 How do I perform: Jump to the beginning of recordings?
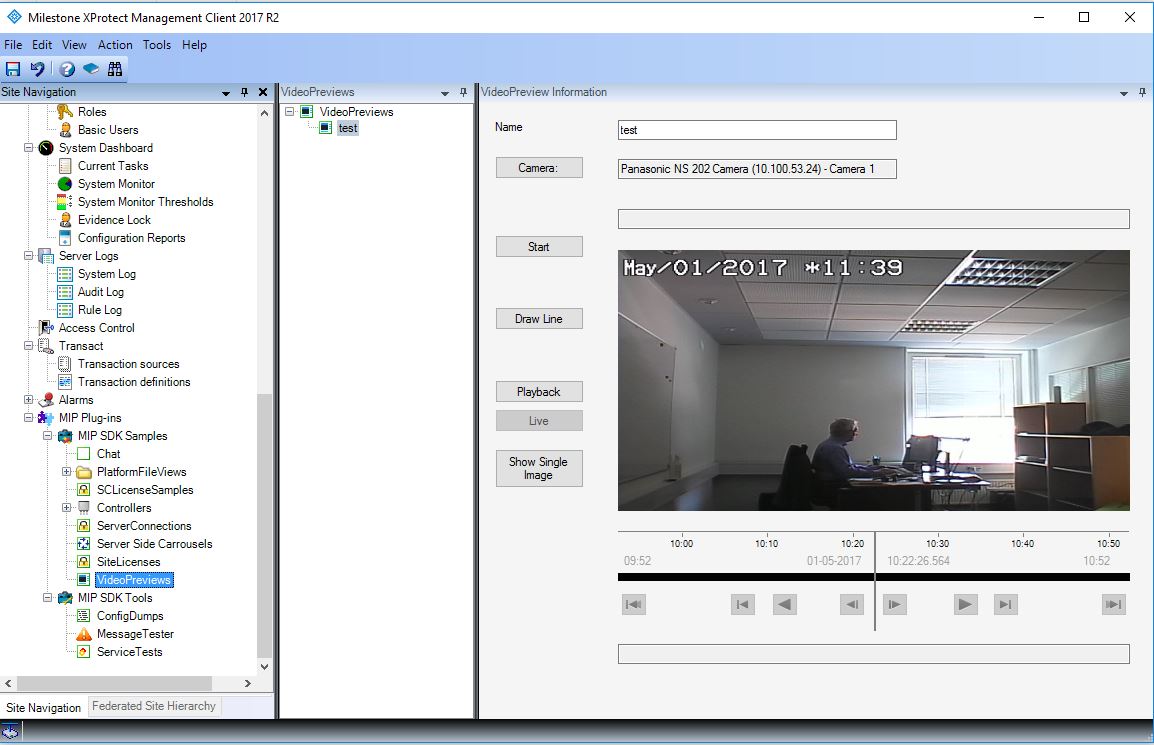tap(634, 605)
